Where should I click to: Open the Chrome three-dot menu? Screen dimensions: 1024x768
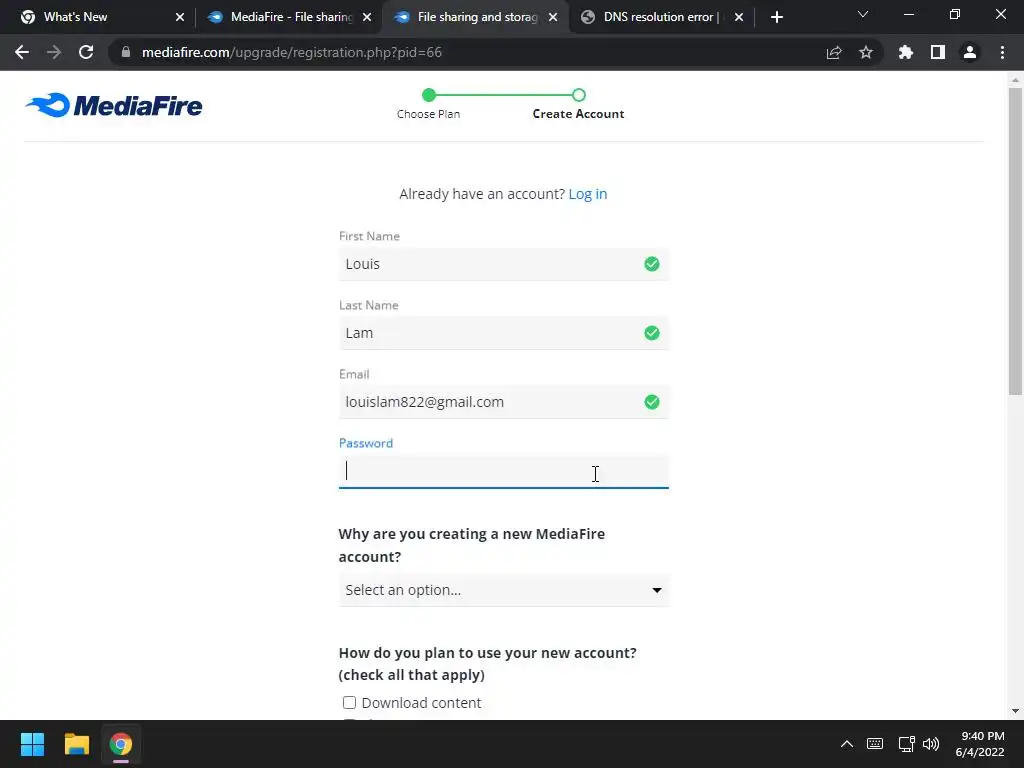[x=1002, y=52]
